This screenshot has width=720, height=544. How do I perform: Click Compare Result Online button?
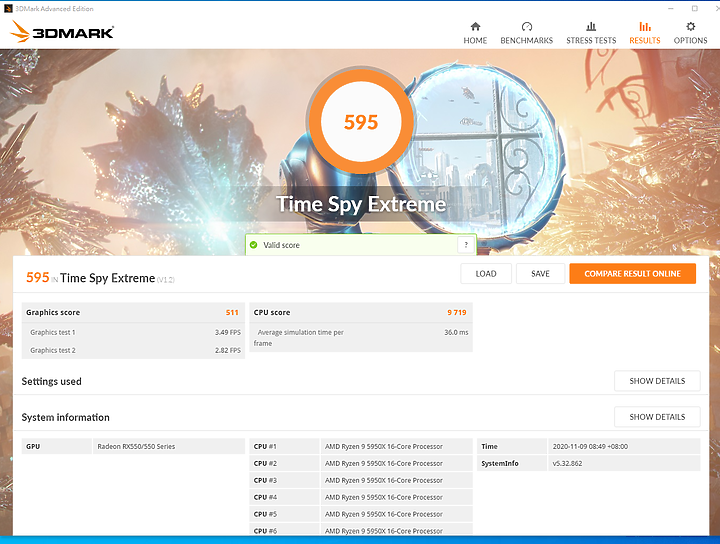pyautogui.click(x=632, y=274)
